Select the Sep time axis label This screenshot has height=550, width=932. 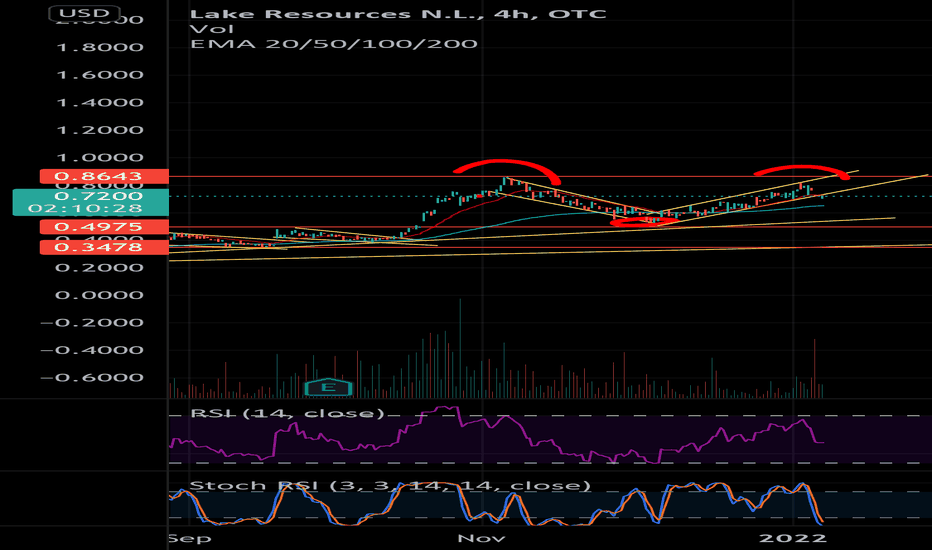pos(190,538)
